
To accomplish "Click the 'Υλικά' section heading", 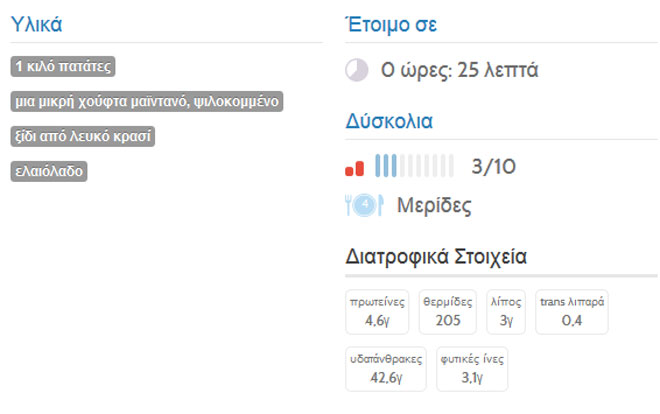I will click(37, 25).
